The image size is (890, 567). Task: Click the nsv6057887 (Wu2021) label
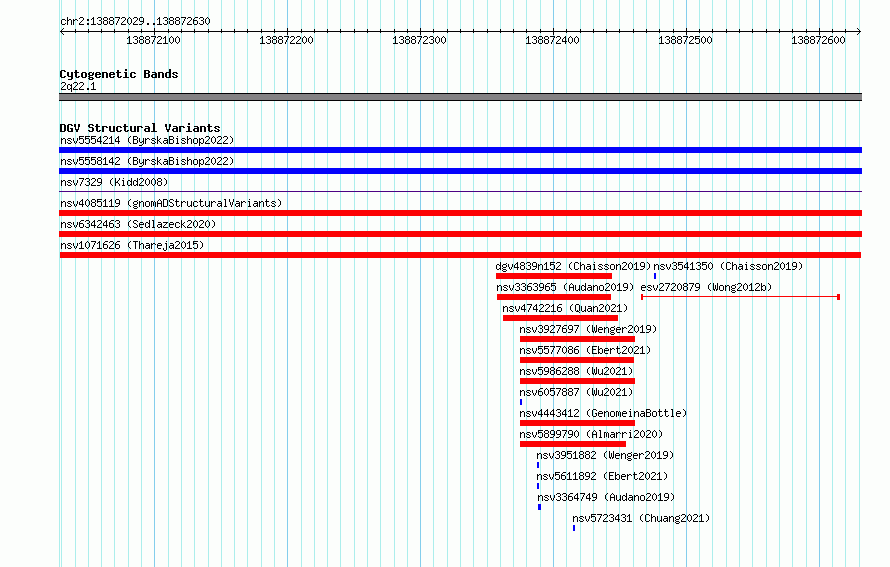pos(576,392)
